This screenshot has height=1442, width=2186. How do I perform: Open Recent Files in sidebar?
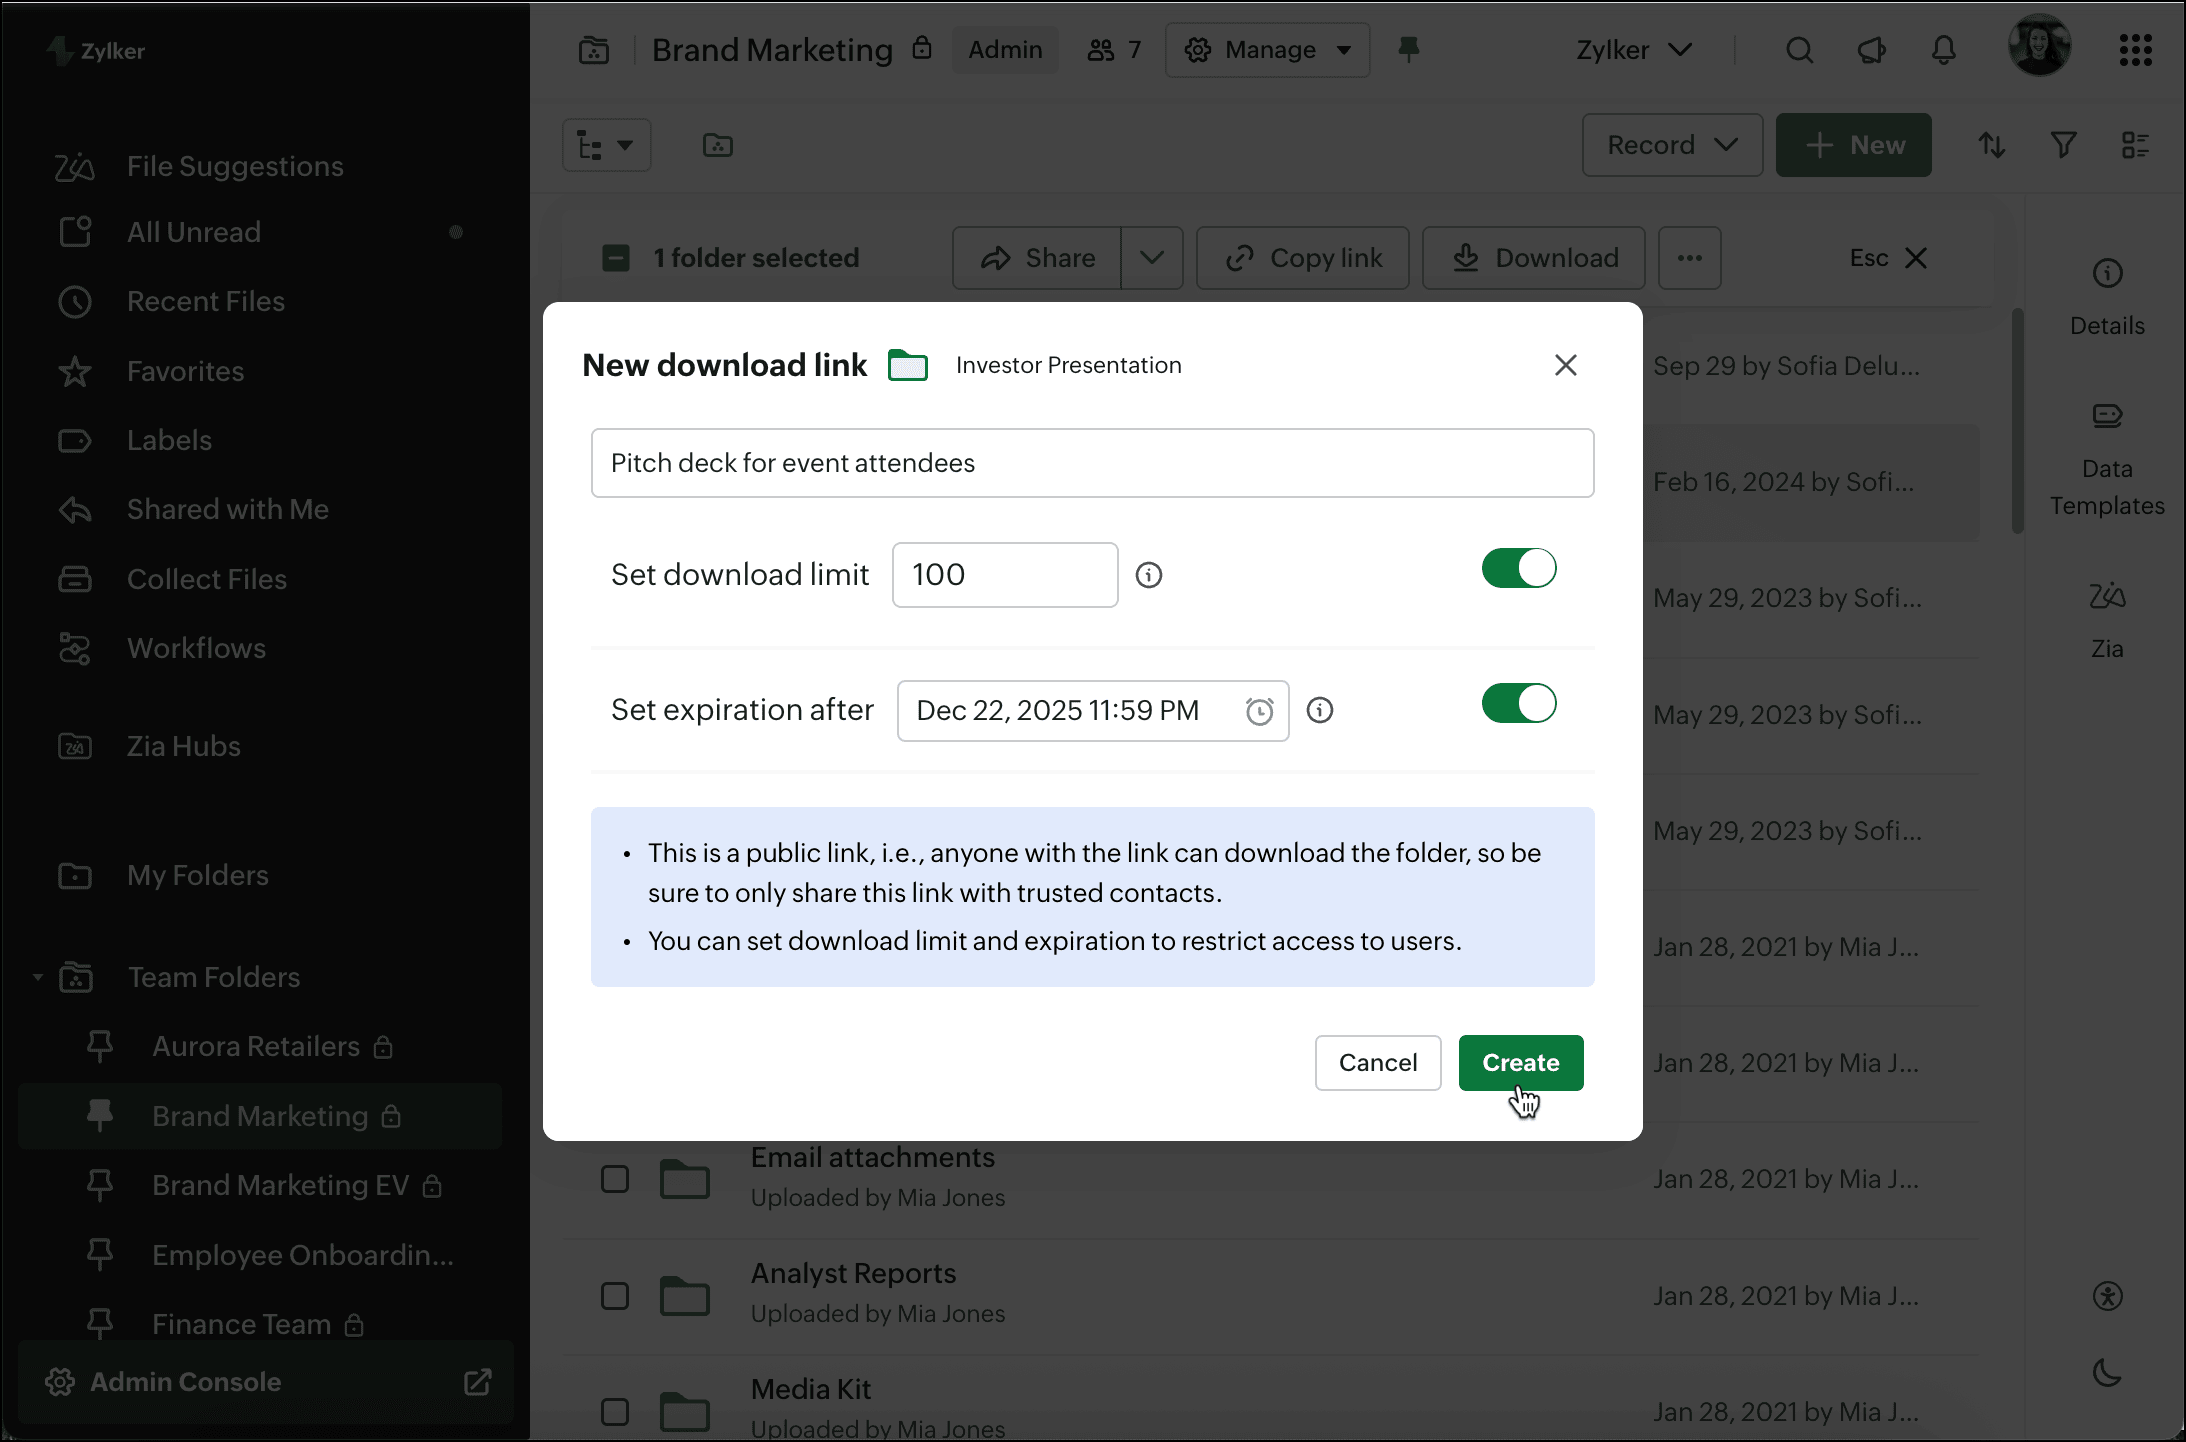(205, 301)
